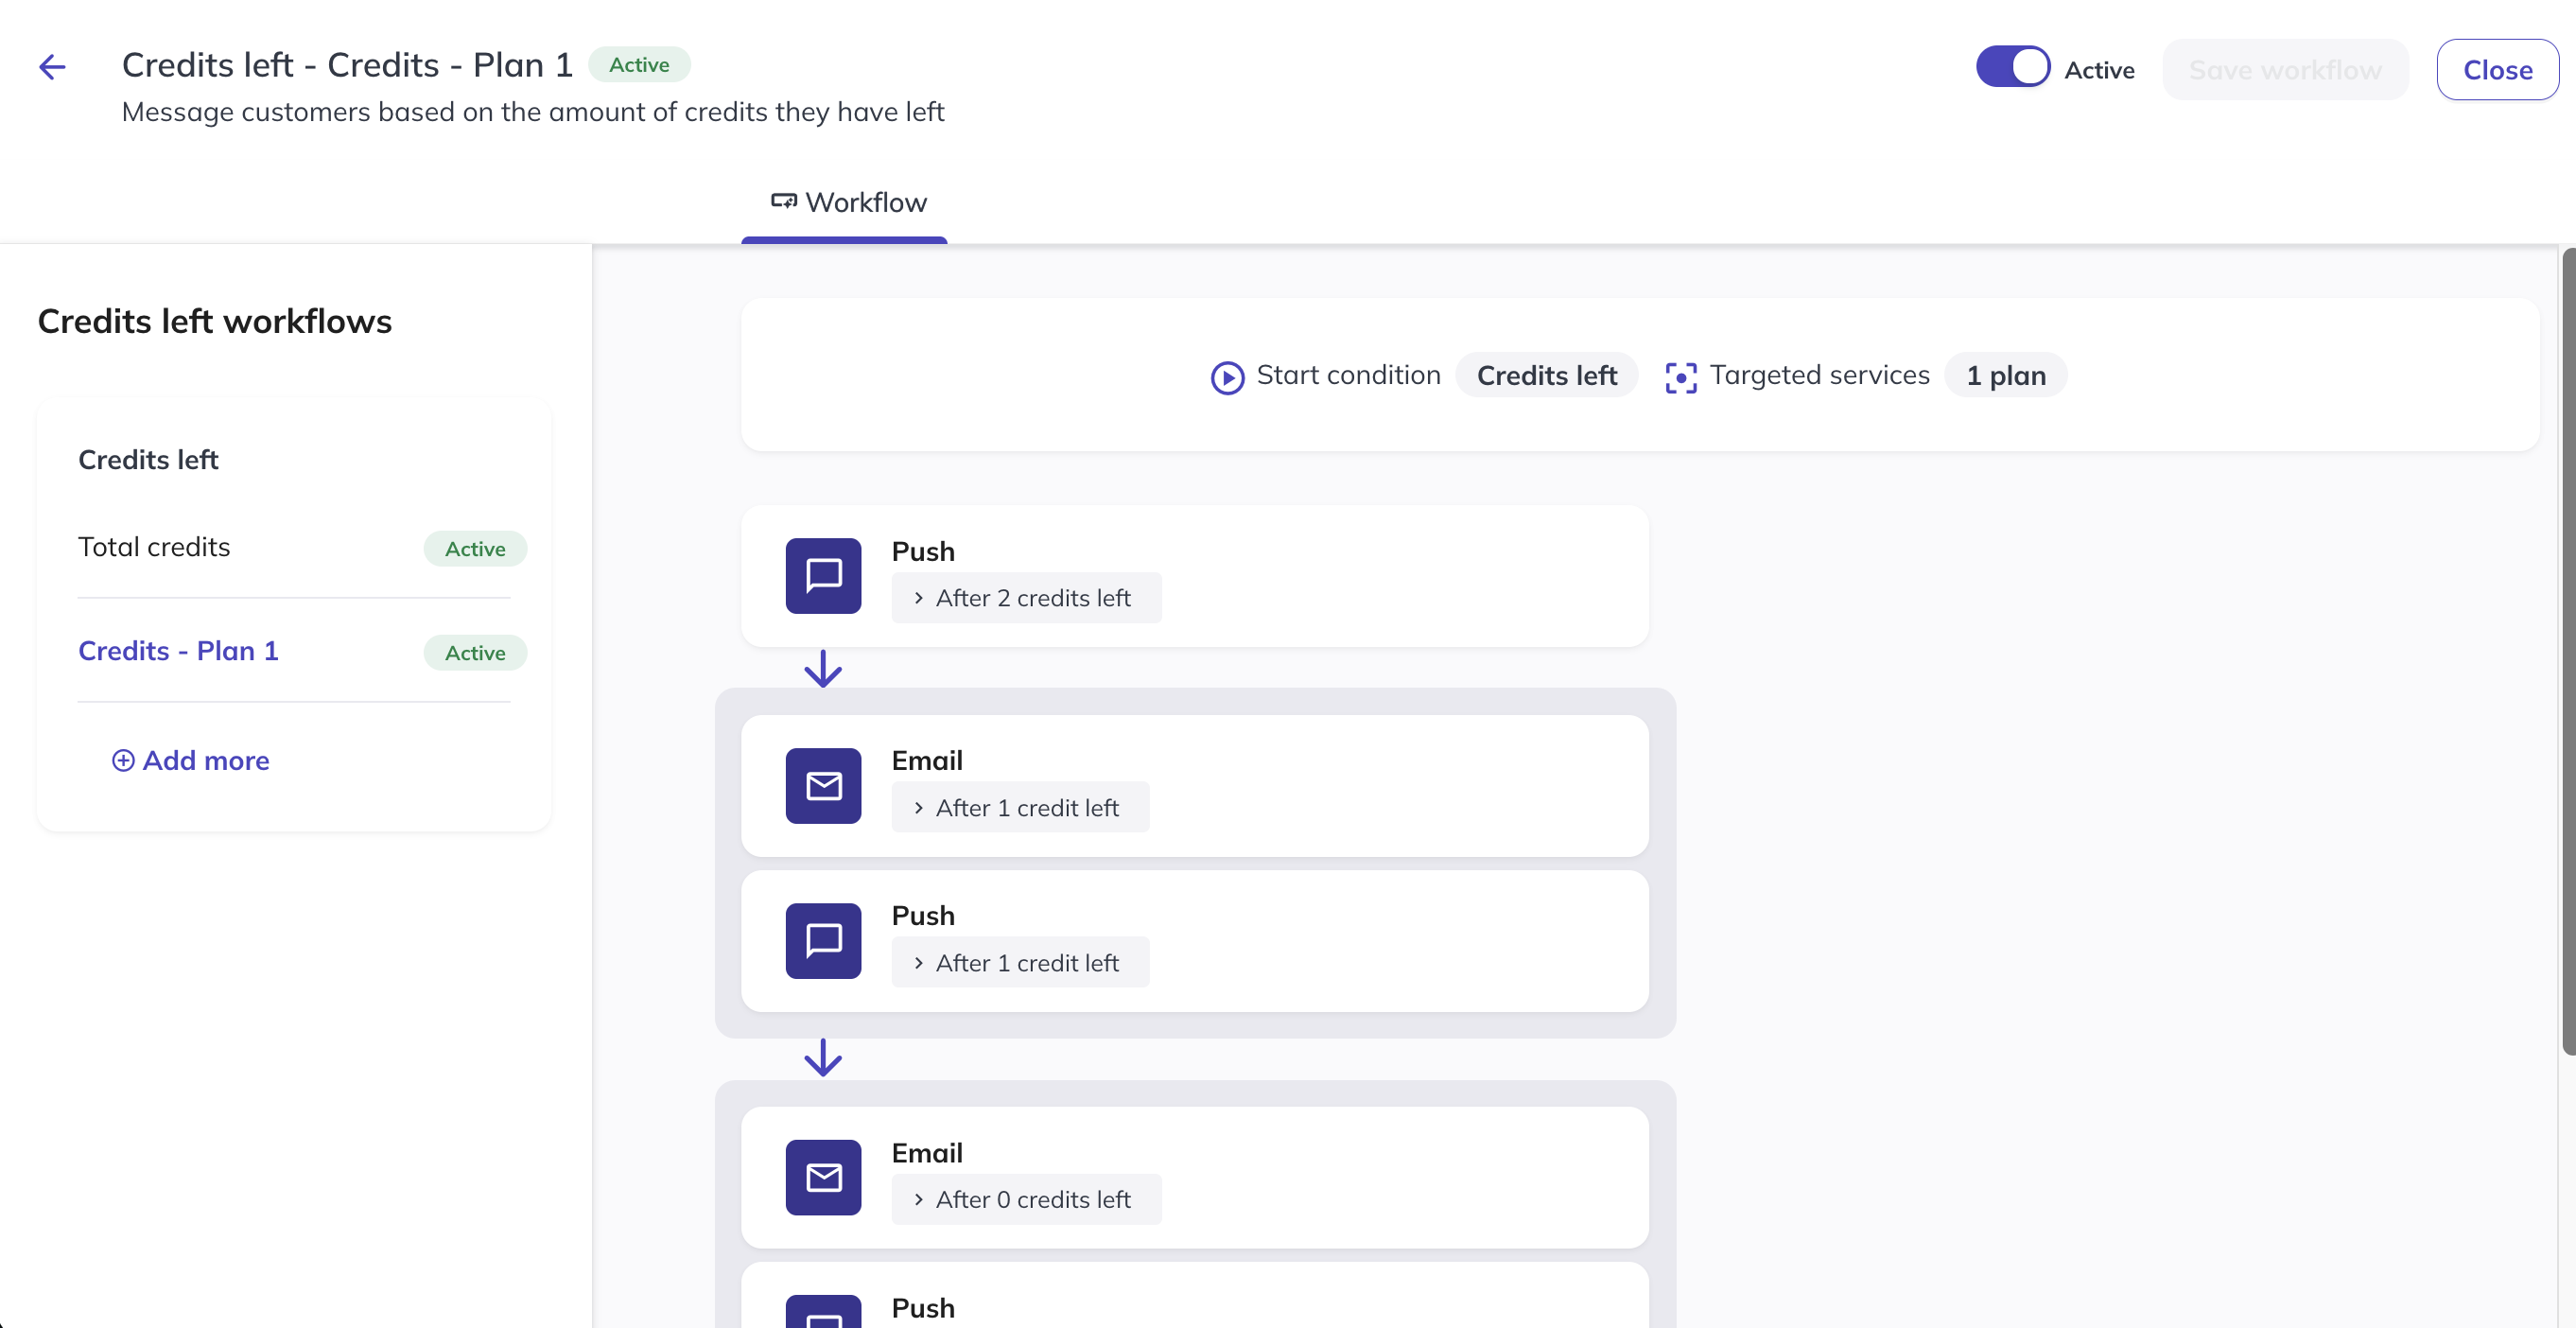Click the workflow description text in header
Screen dimensions: 2576x1328
pos(533,112)
